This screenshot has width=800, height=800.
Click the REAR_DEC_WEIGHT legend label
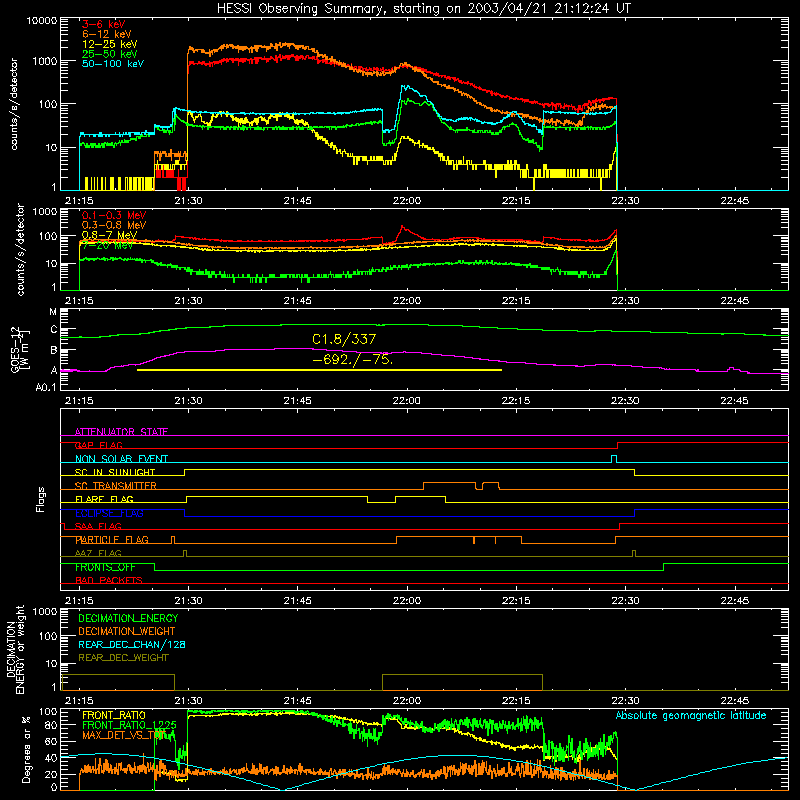pos(123,658)
